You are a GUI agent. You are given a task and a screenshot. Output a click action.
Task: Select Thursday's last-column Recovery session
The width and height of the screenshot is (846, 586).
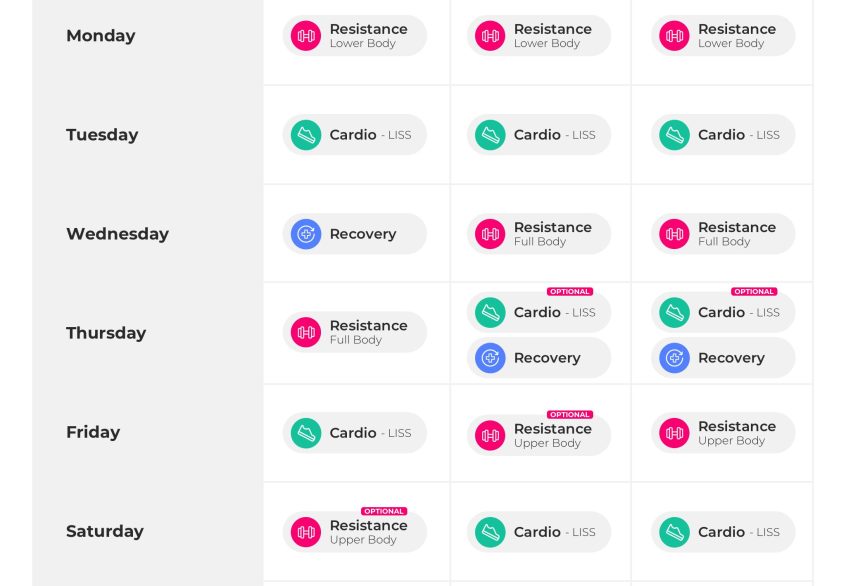click(723, 358)
